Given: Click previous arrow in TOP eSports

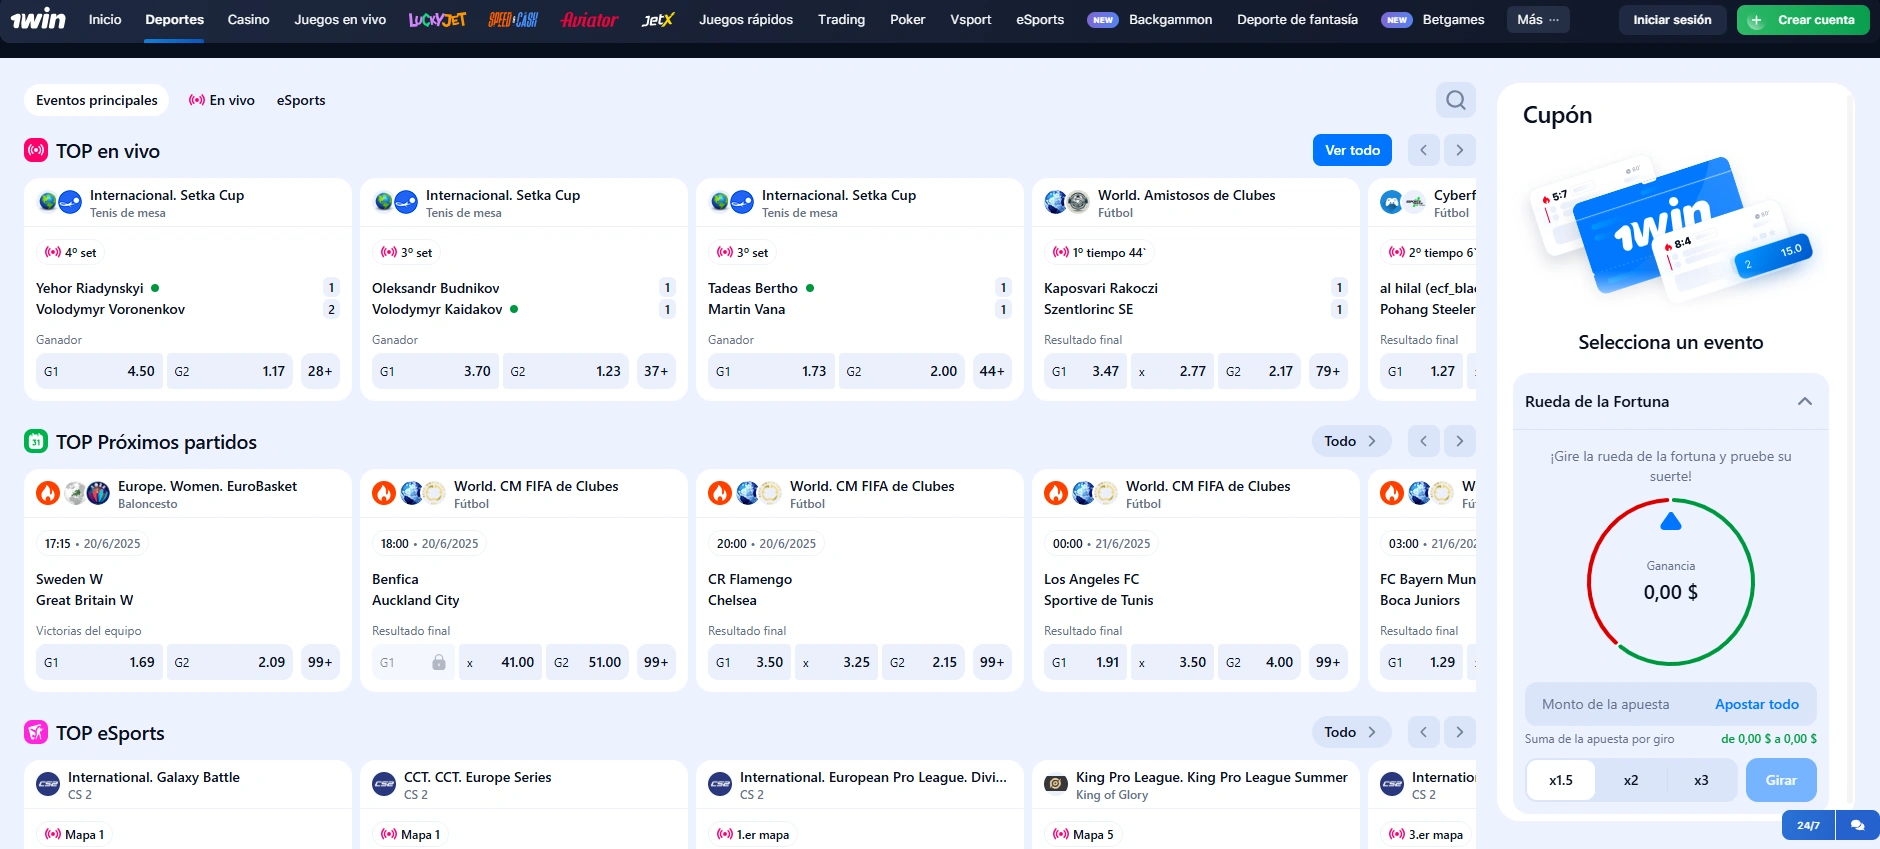Looking at the screenshot, I should (x=1424, y=732).
